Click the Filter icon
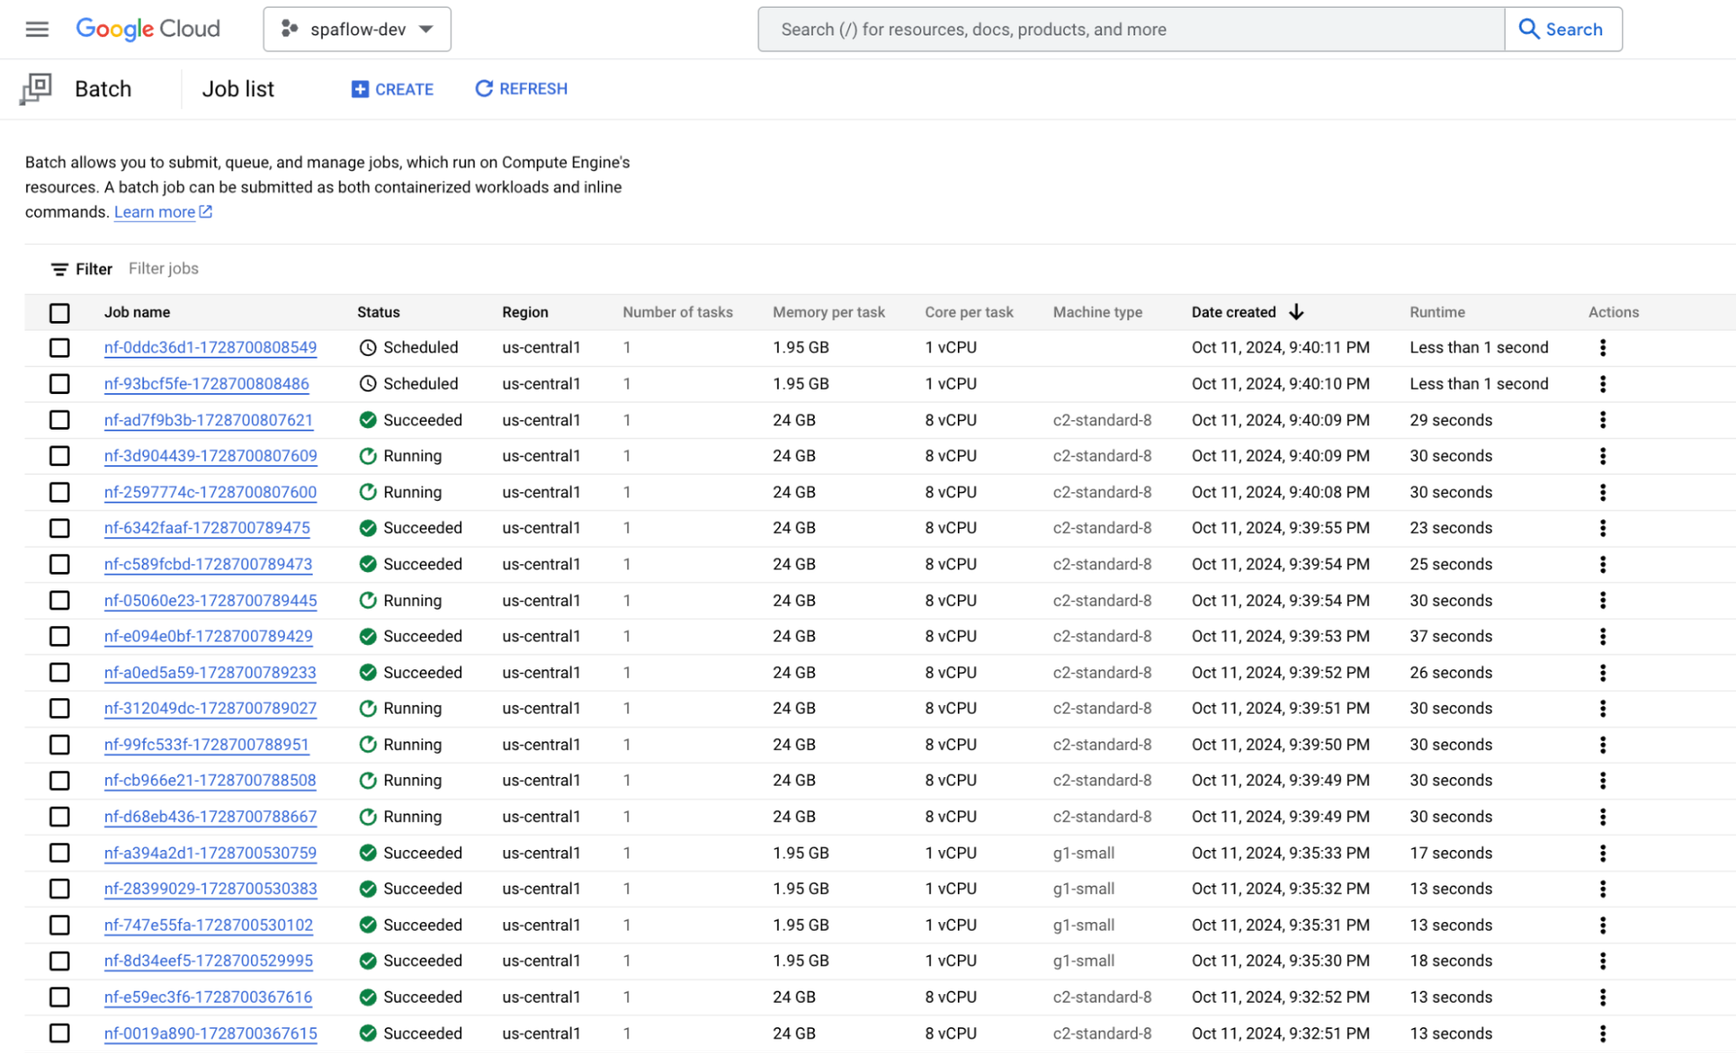The image size is (1736, 1053). click(x=59, y=269)
